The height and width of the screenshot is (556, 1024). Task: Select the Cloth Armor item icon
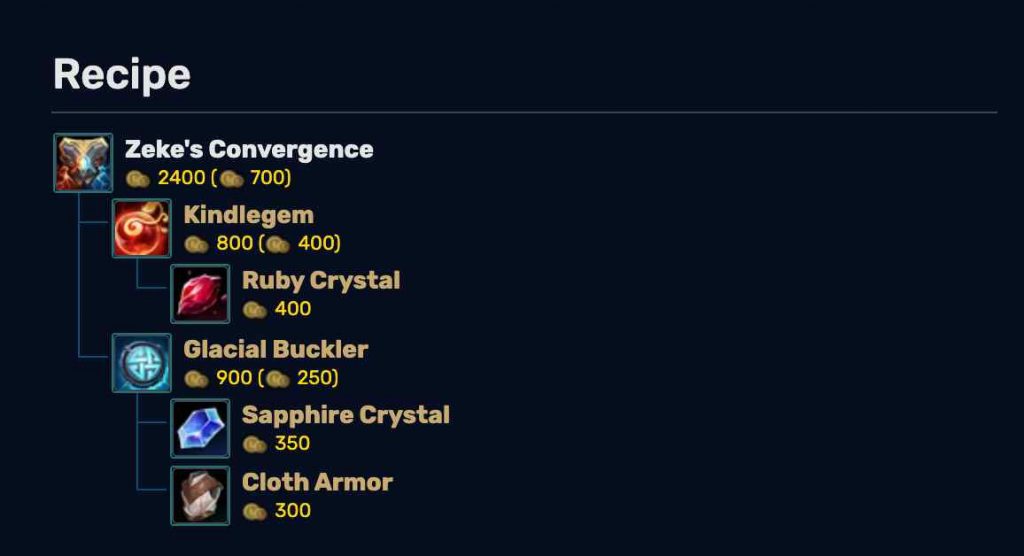(x=200, y=496)
